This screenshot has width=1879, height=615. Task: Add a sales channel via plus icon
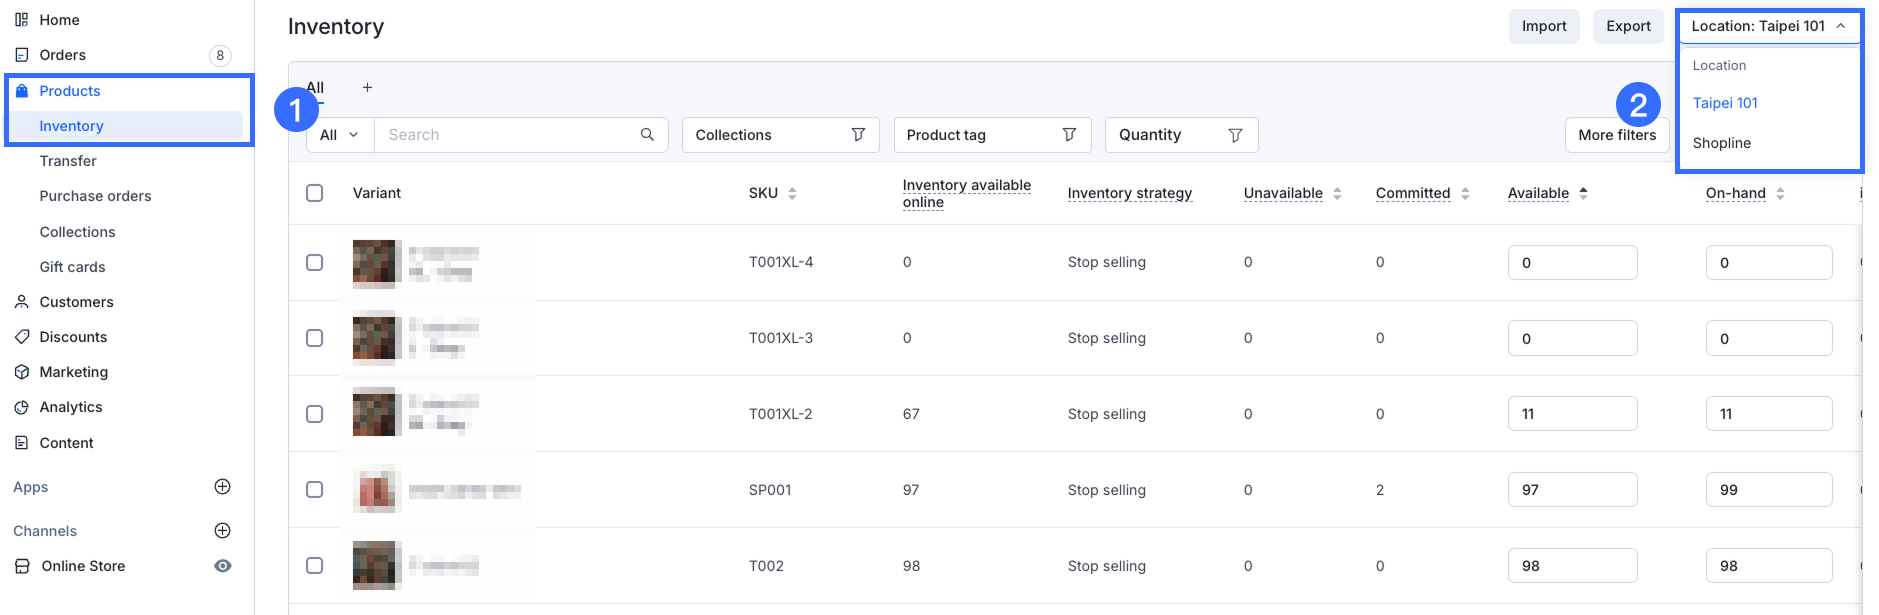click(x=223, y=531)
